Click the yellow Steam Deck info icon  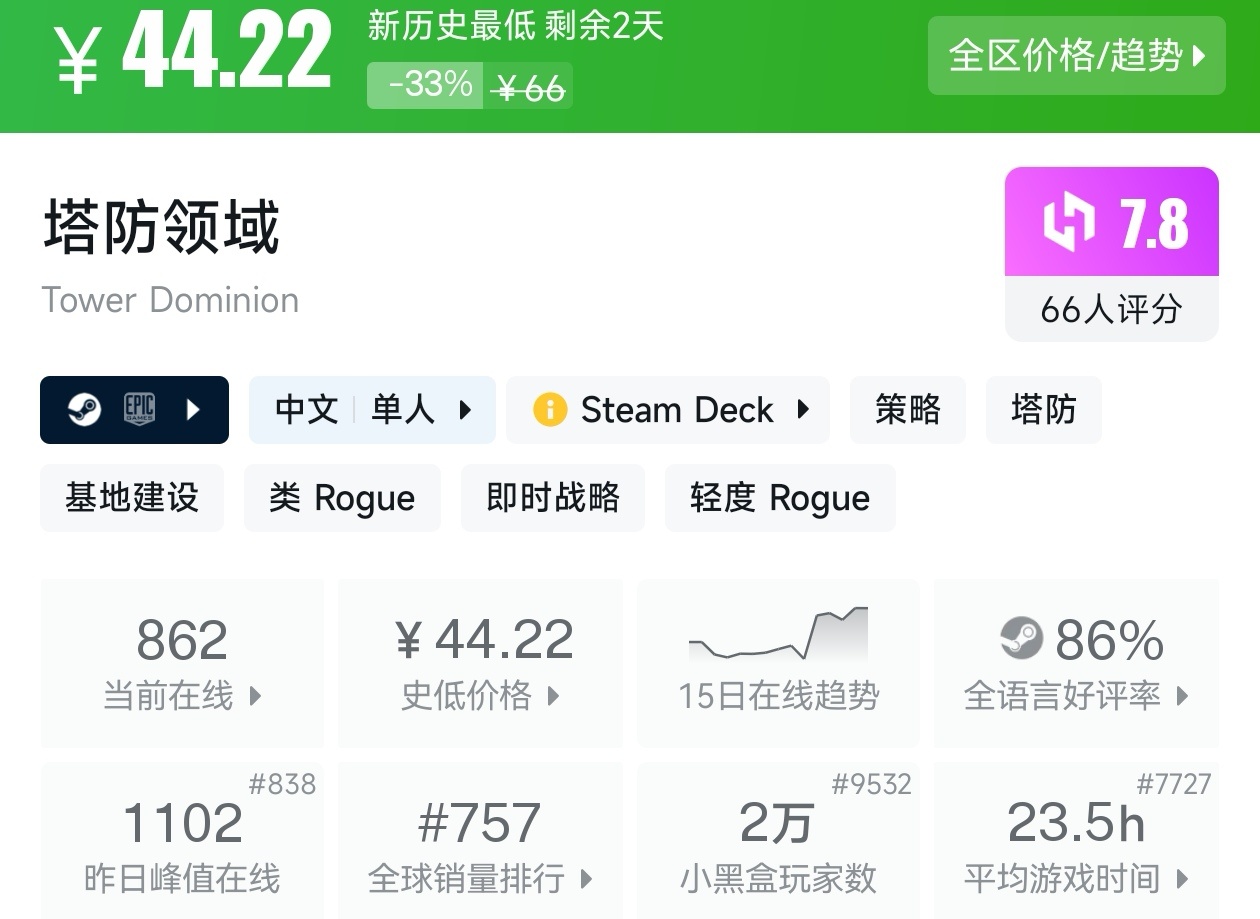(549, 410)
